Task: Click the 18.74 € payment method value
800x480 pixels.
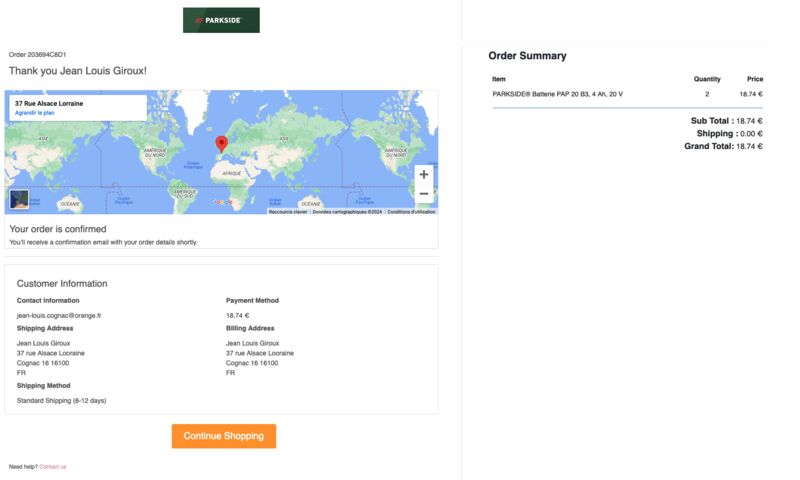Action: pyautogui.click(x=237, y=316)
